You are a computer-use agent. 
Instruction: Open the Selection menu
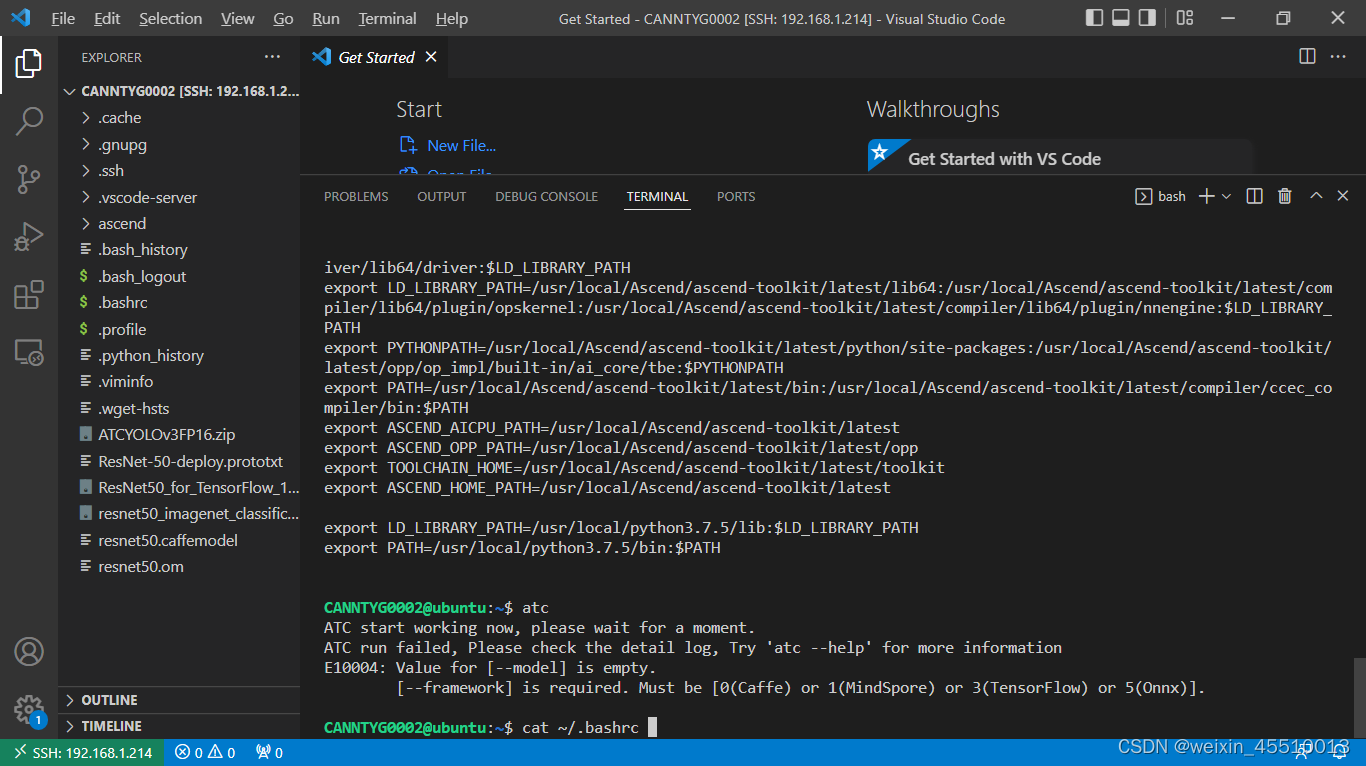tap(170, 18)
